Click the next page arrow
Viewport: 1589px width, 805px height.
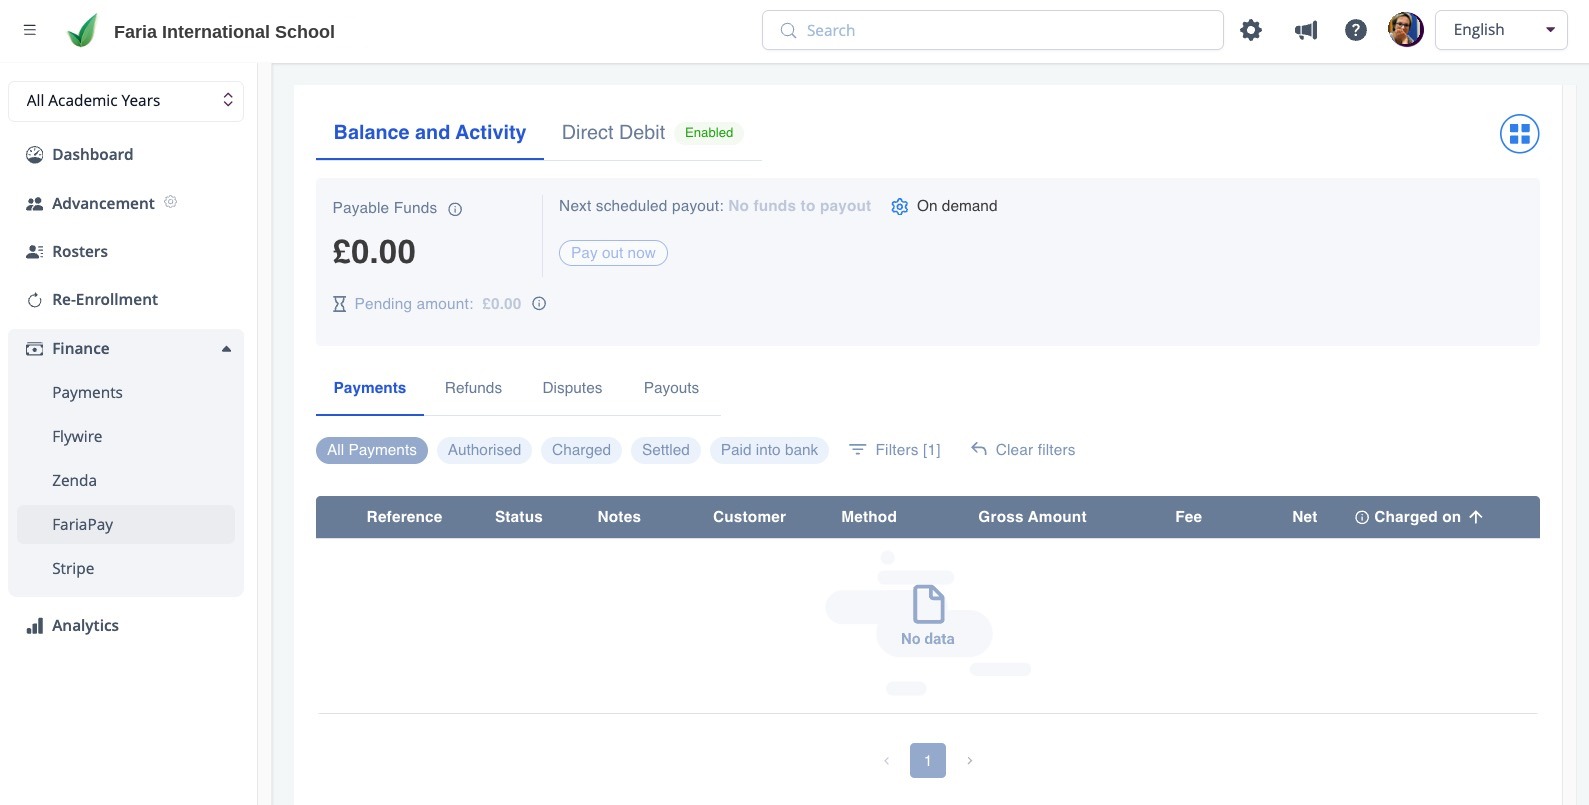coord(970,761)
